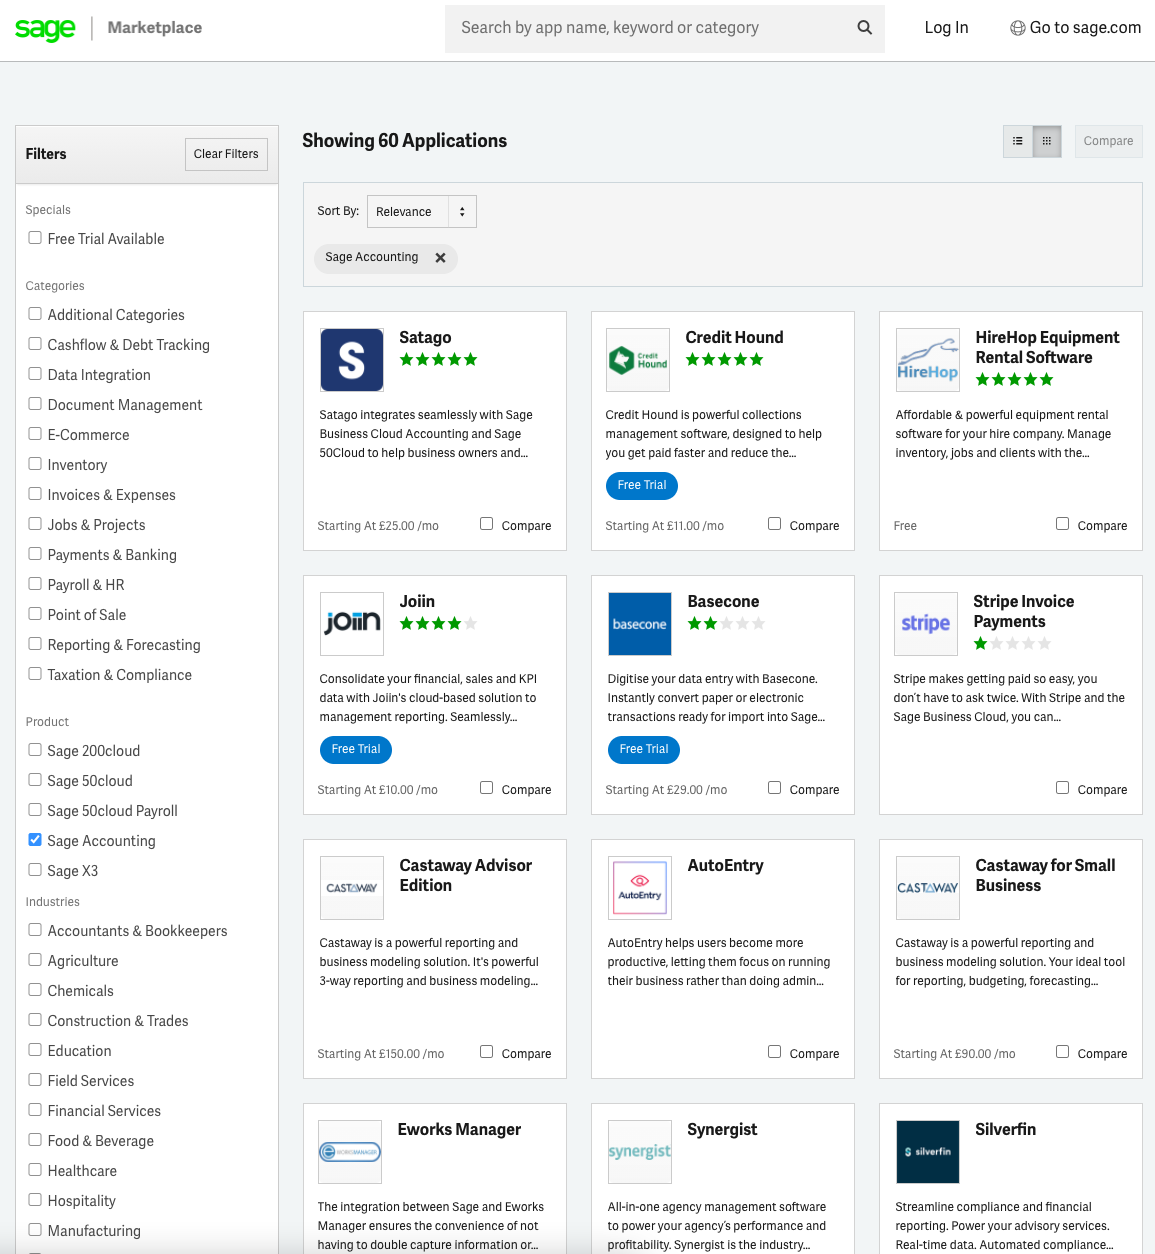Check the Cashflow & Debt Tracking category
The image size is (1155, 1254).
(x=35, y=344)
